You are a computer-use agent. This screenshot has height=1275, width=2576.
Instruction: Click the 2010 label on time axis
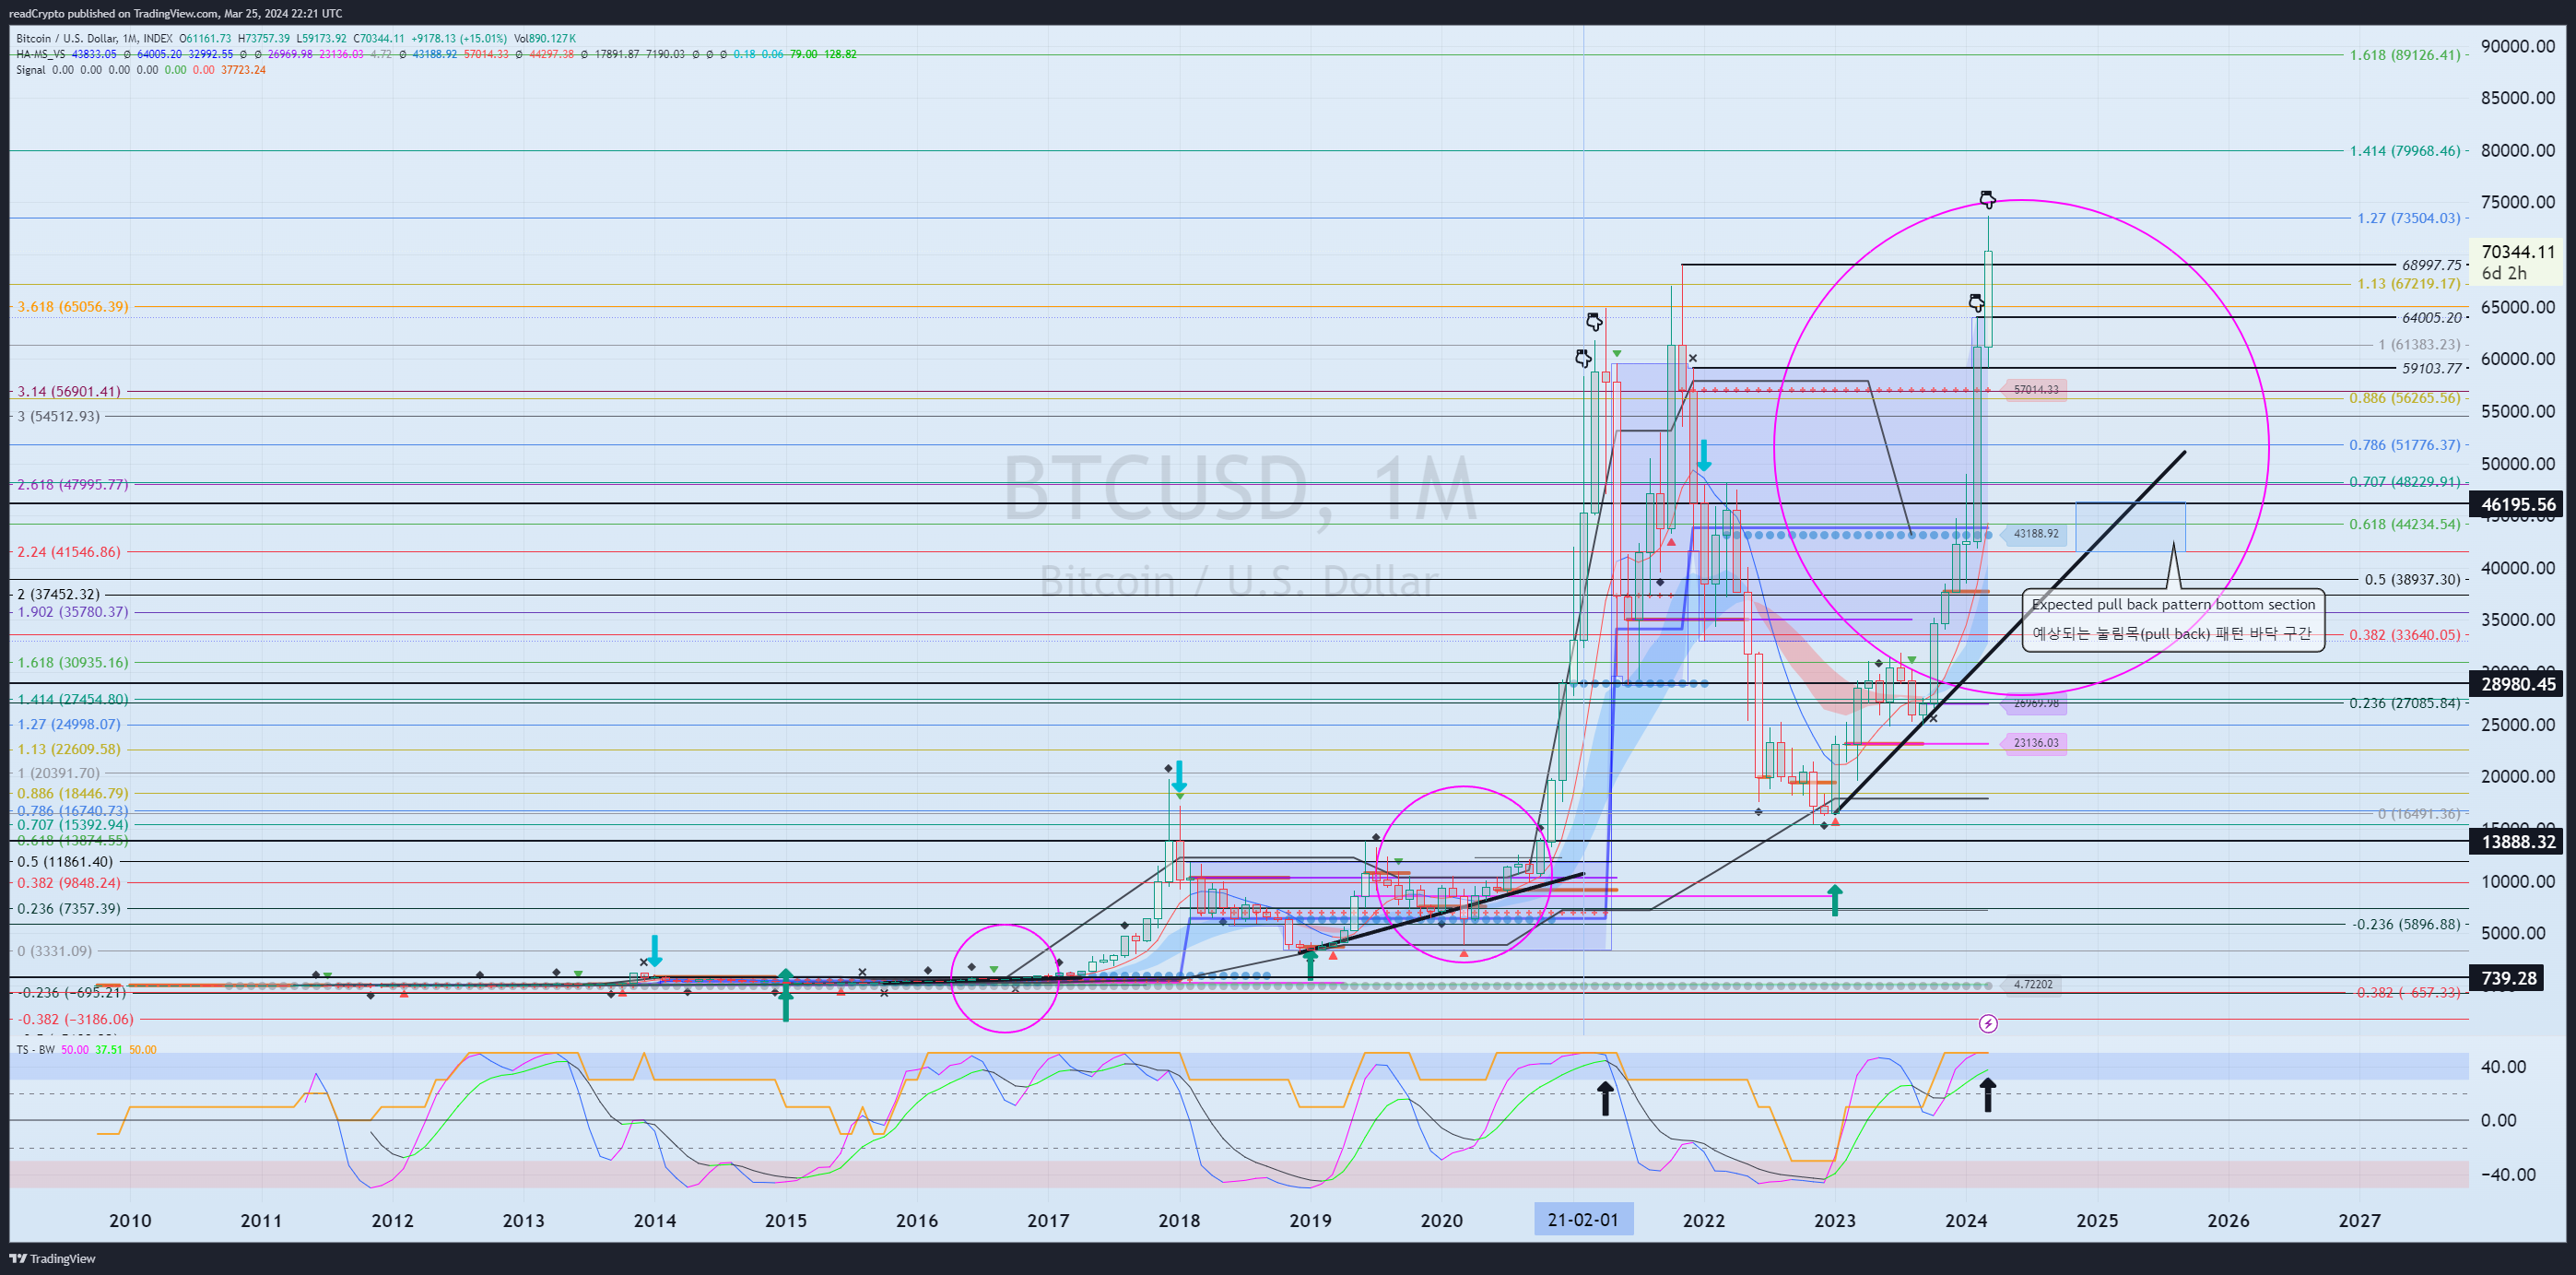point(130,1221)
